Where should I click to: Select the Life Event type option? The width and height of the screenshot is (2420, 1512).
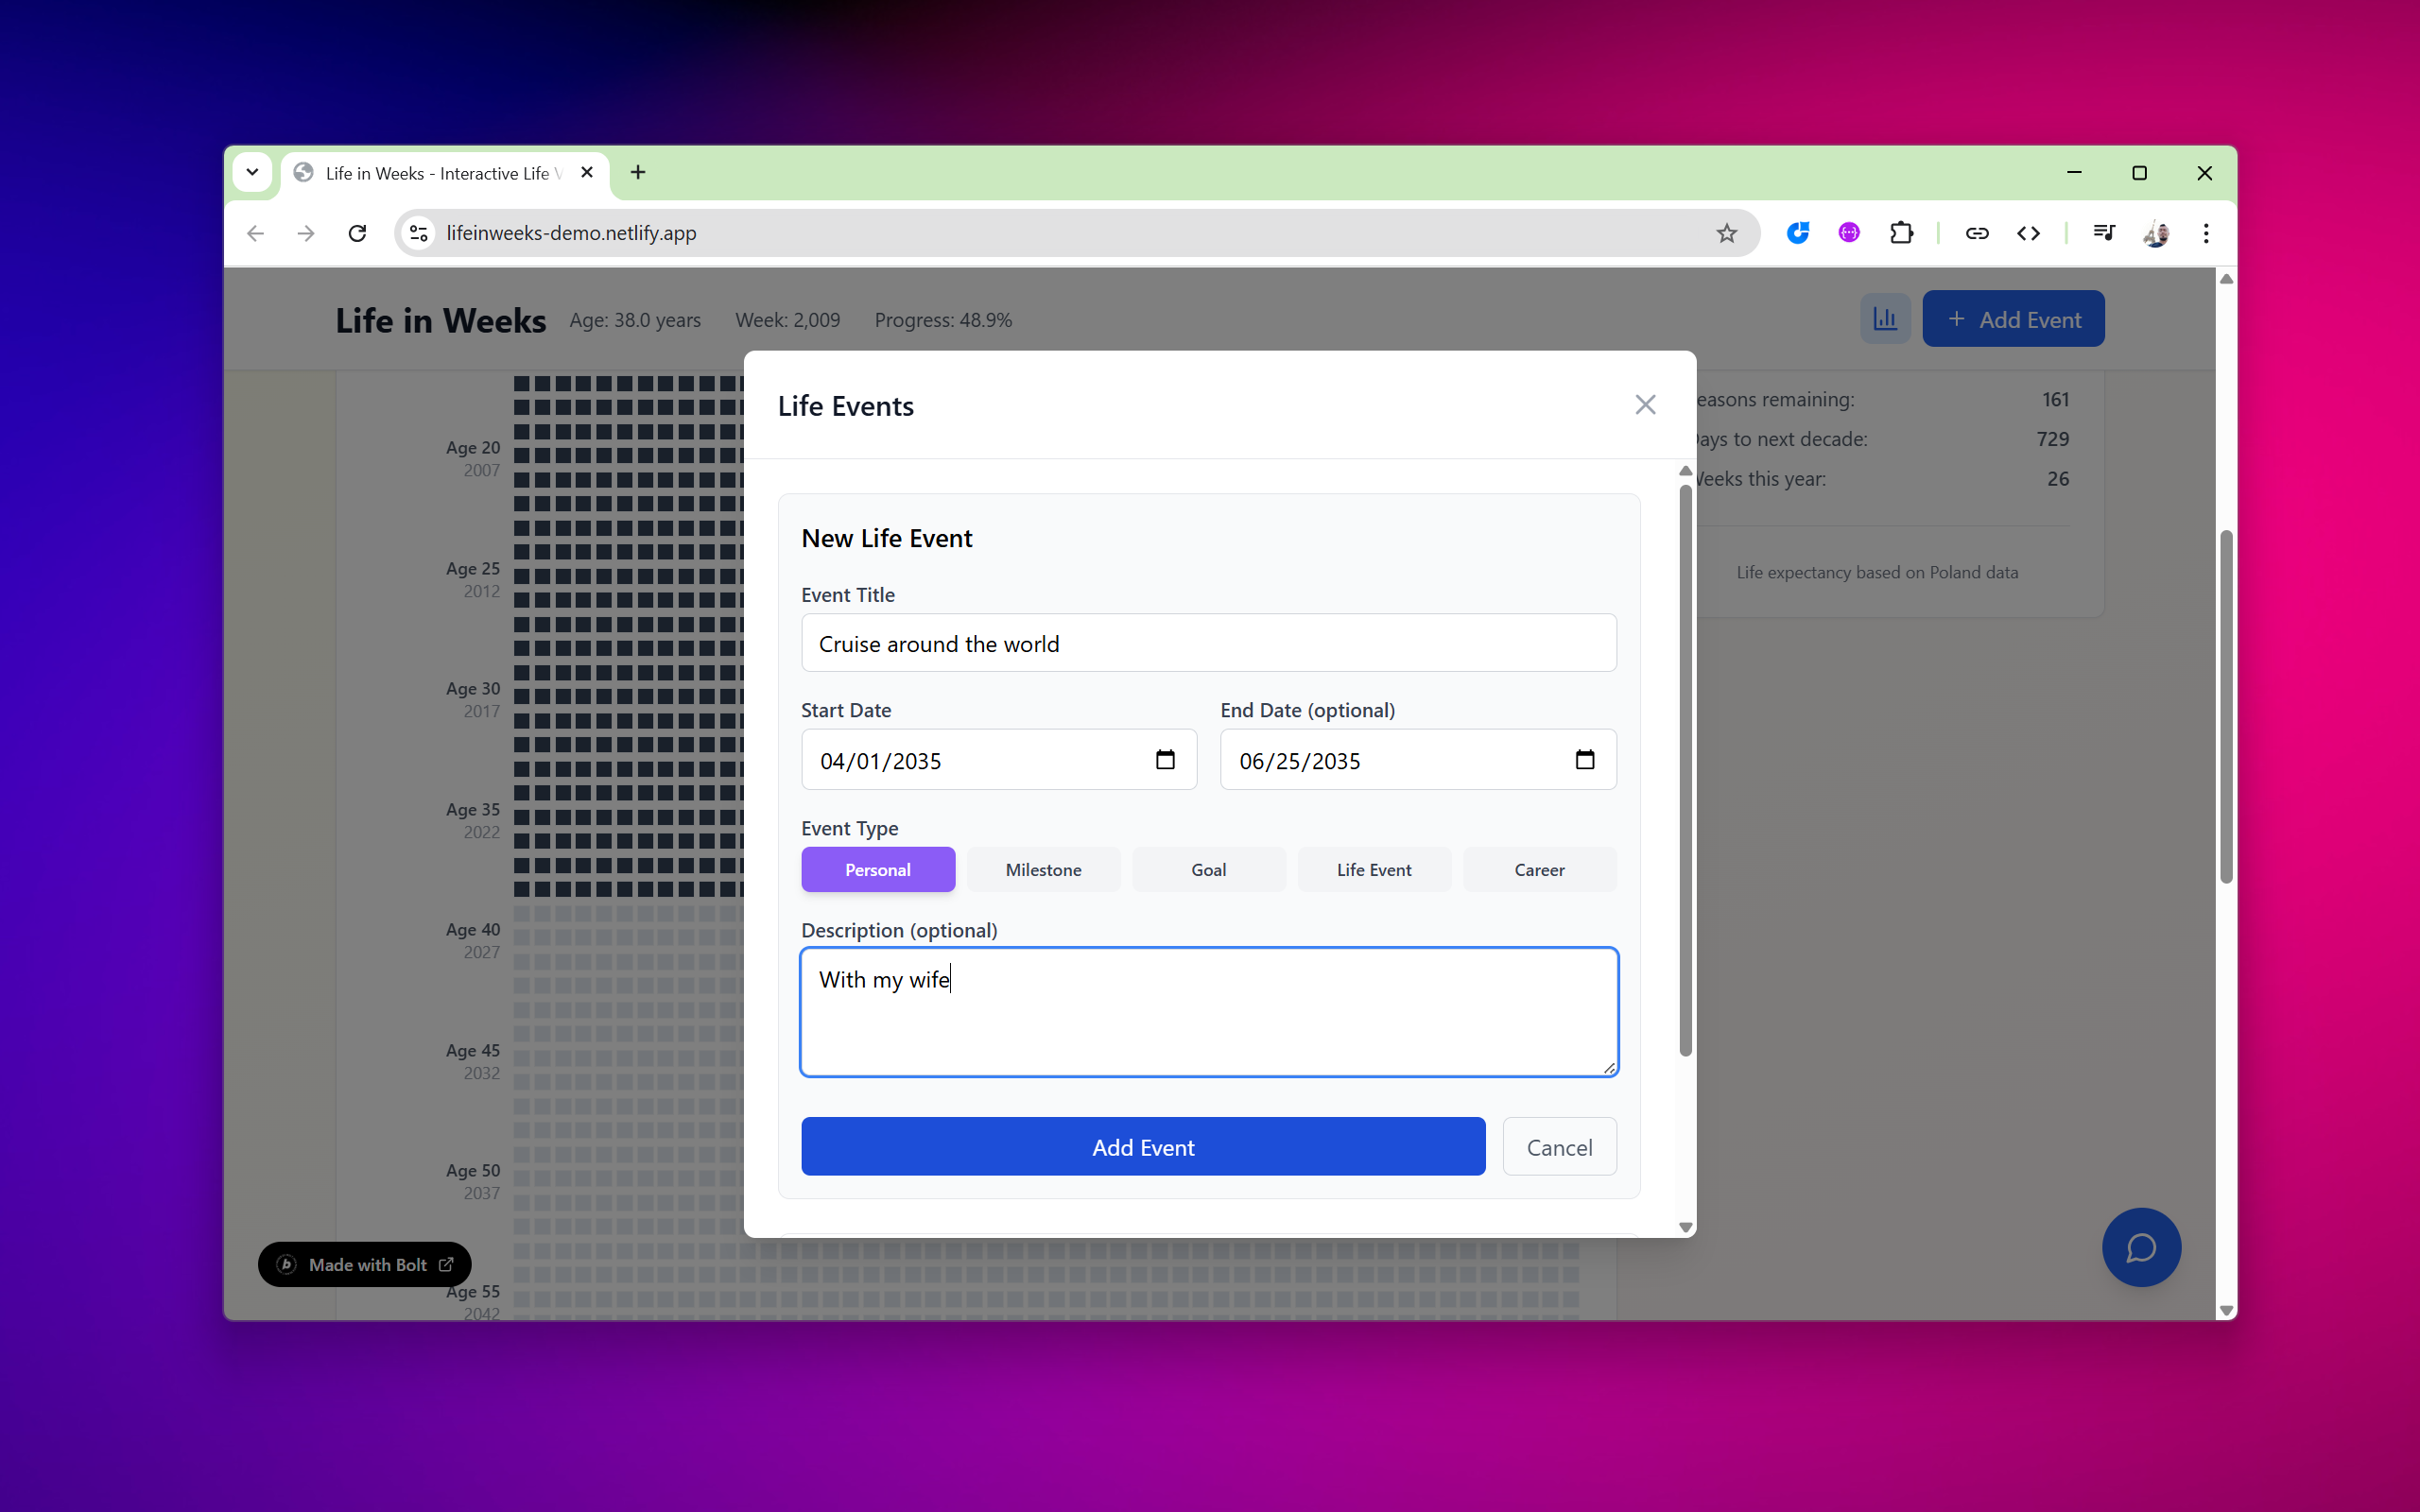pos(1374,870)
